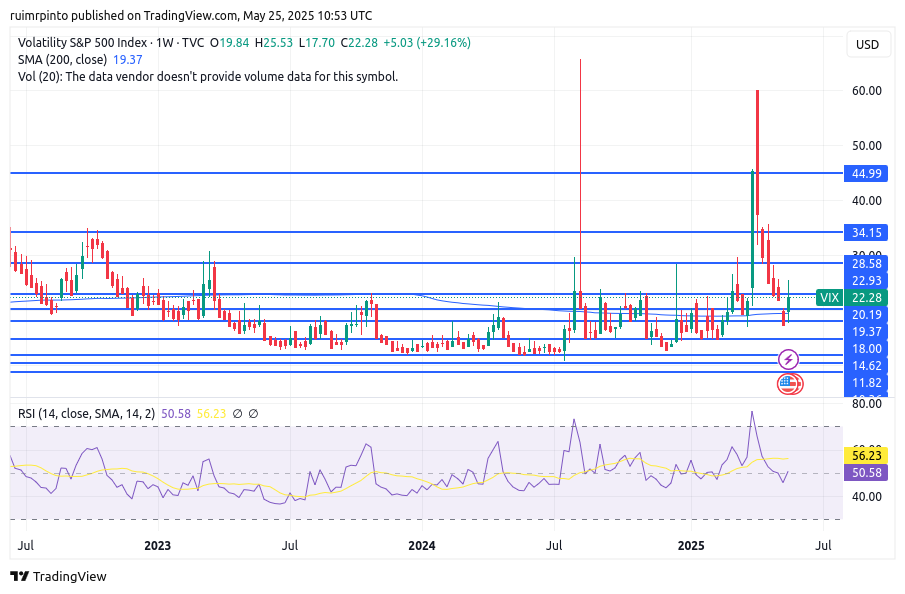This screenshot has width=905, height=594.
Task: Click the 2025 label on the time axis
Action: [692, 546]
